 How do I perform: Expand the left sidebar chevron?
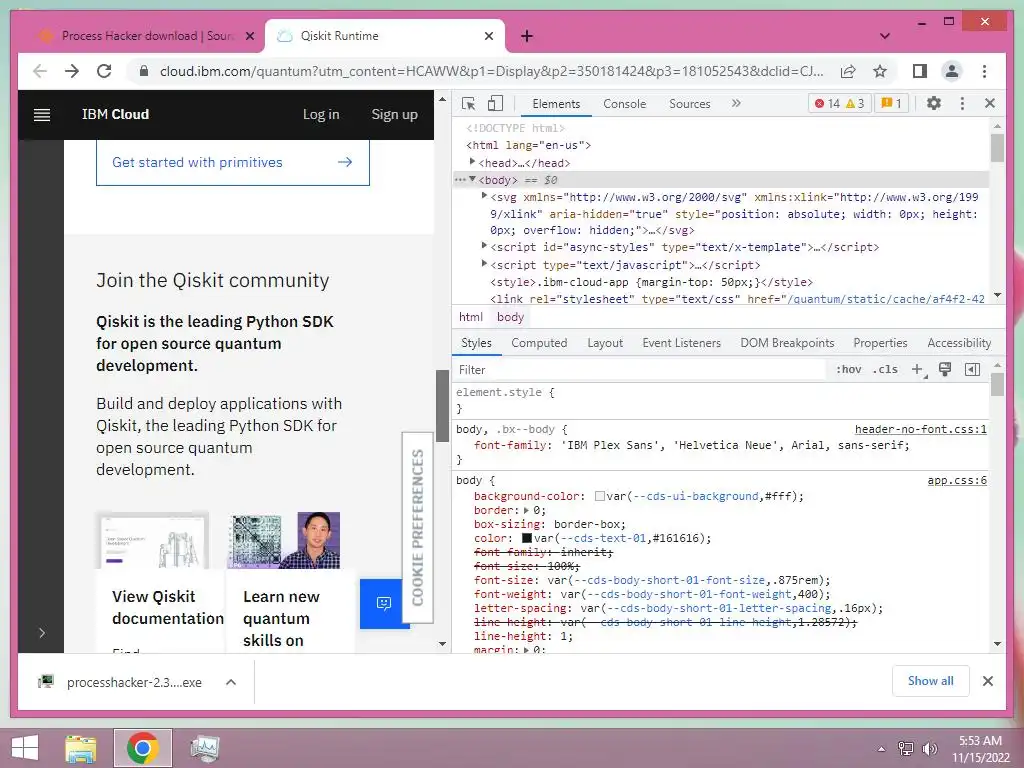(42, 632)
